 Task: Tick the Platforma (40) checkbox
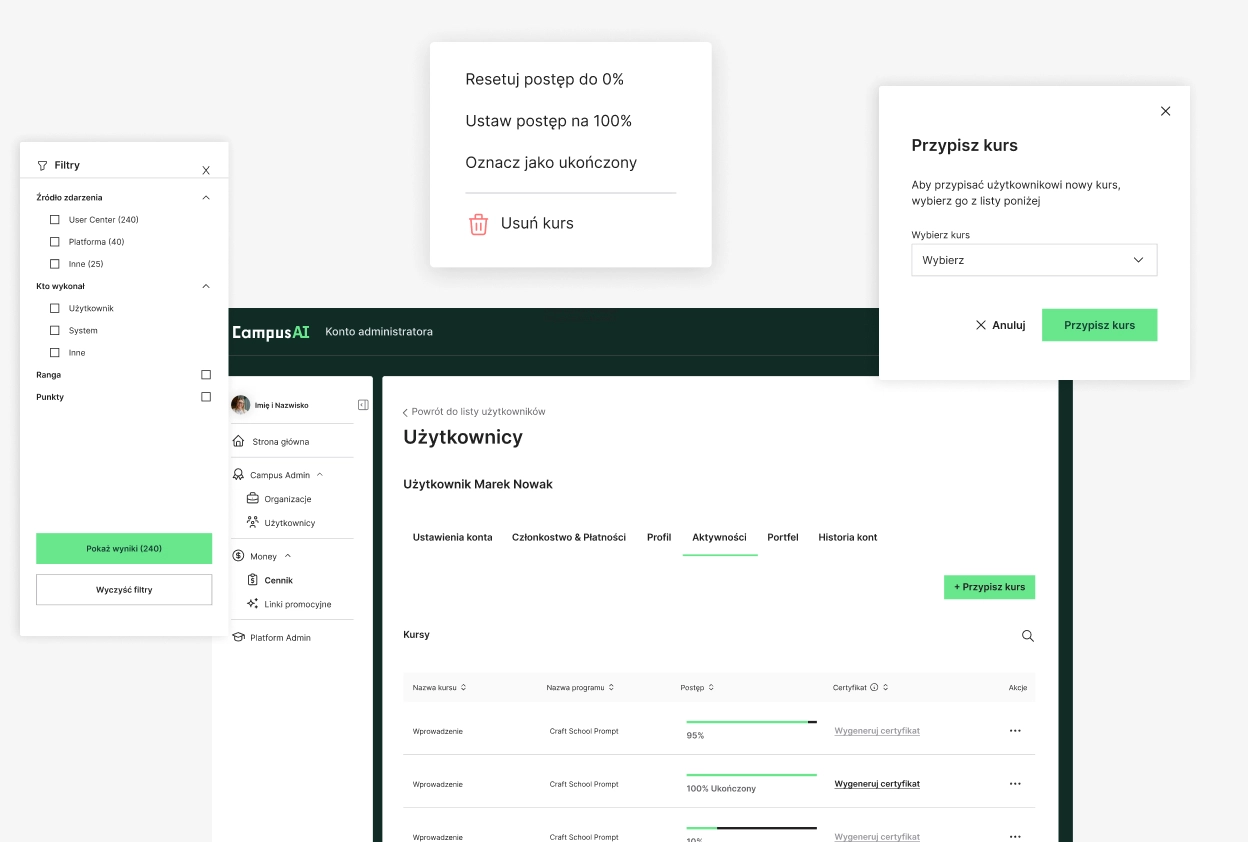pyautogui.click(x=55, y=242)
